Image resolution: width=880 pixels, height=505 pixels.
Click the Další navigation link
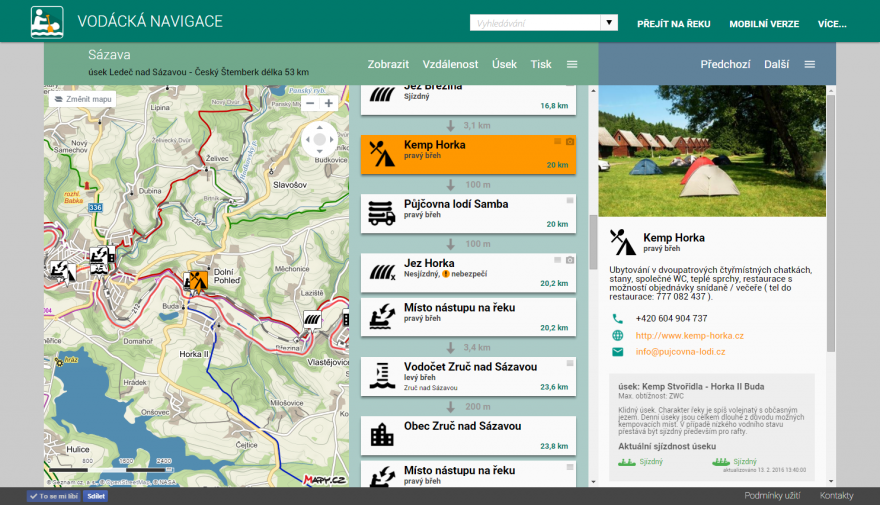tap(776, 64)
